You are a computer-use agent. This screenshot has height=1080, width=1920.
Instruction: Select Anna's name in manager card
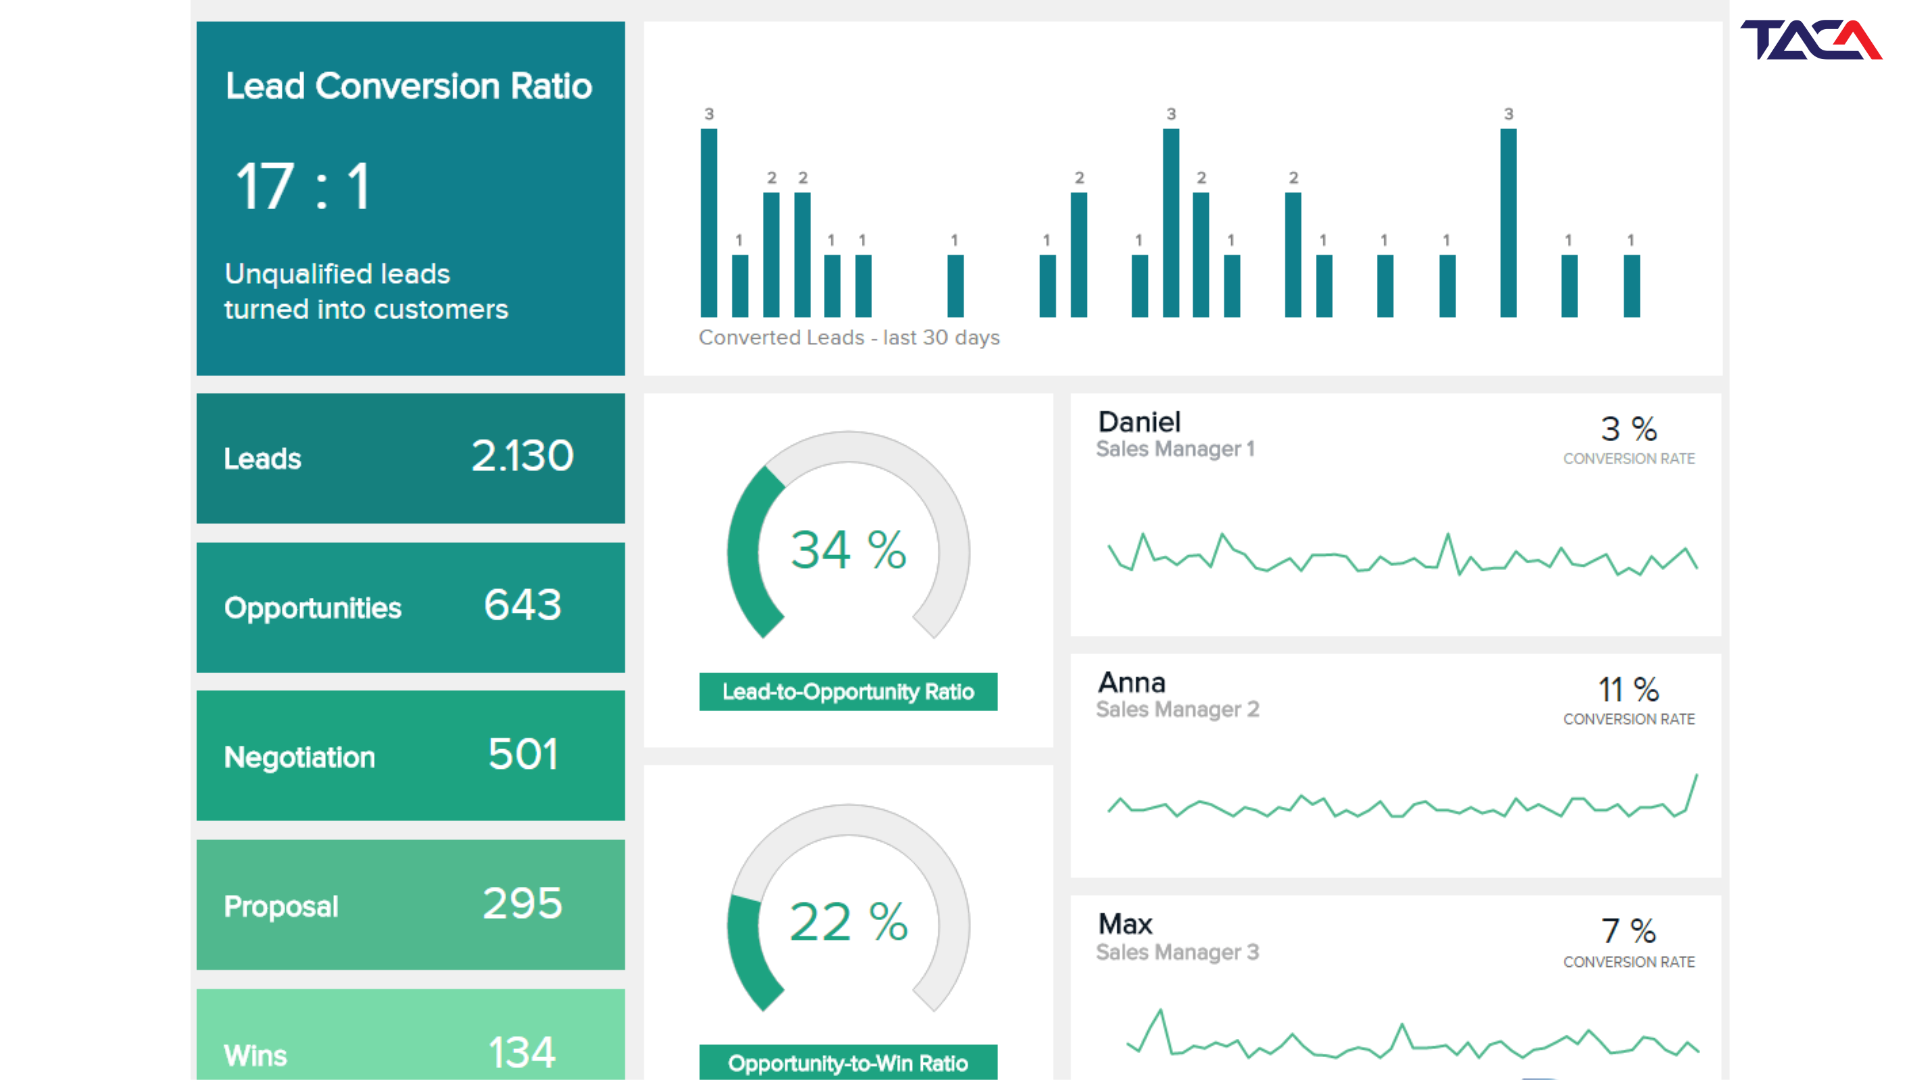point(1132,683)
